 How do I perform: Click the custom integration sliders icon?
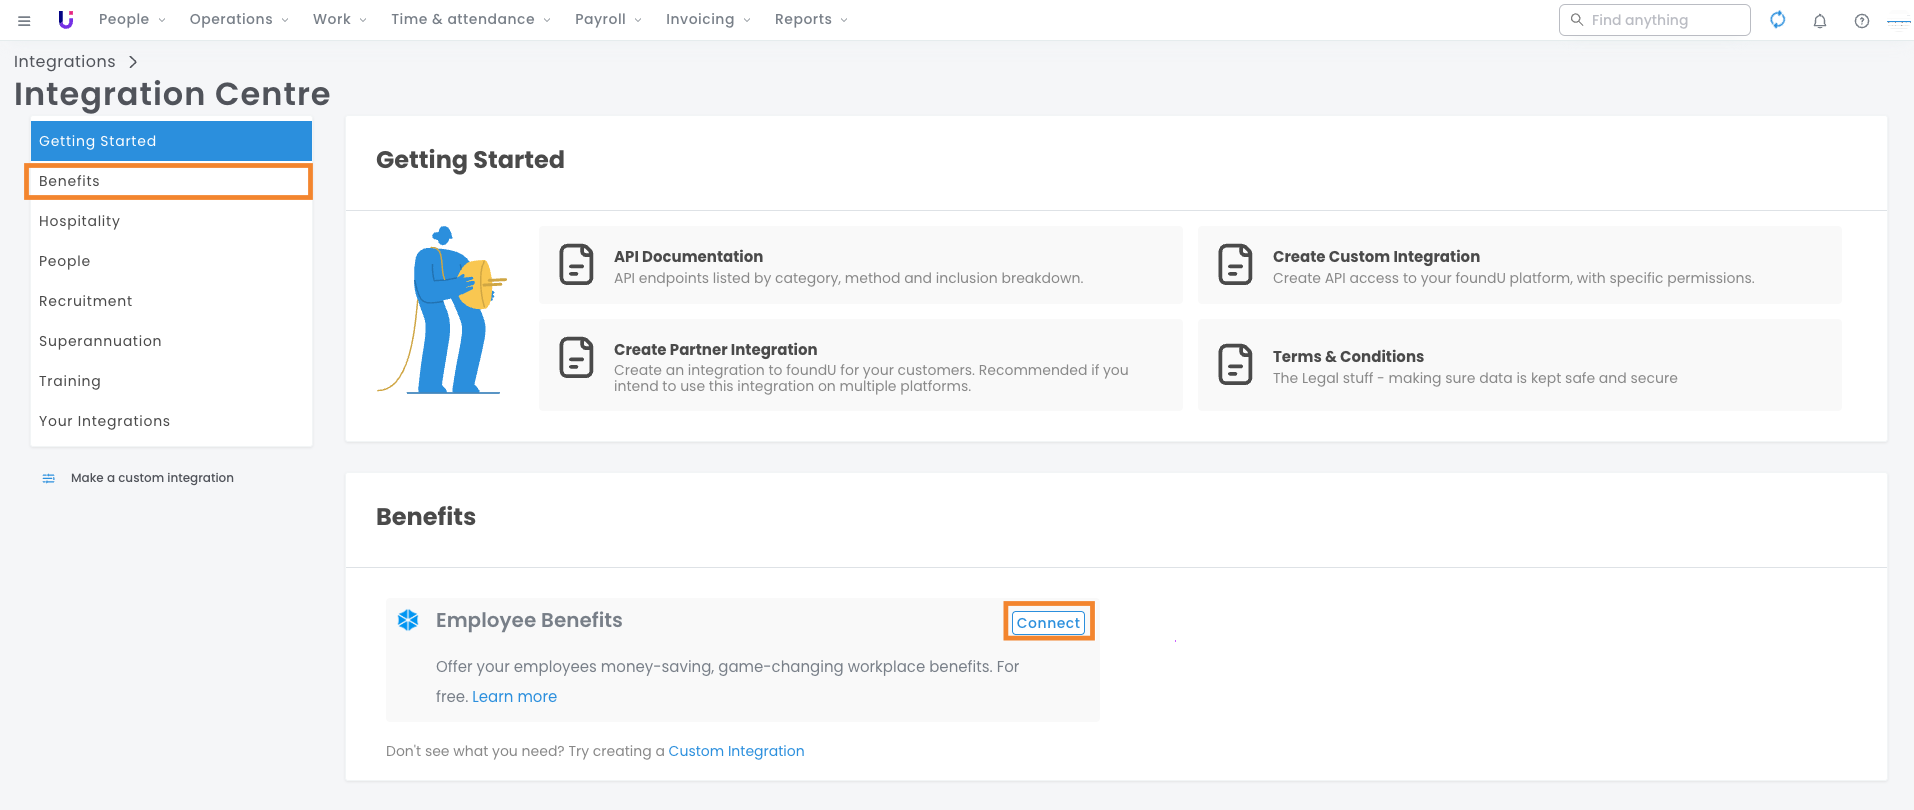tap(49, 478)
